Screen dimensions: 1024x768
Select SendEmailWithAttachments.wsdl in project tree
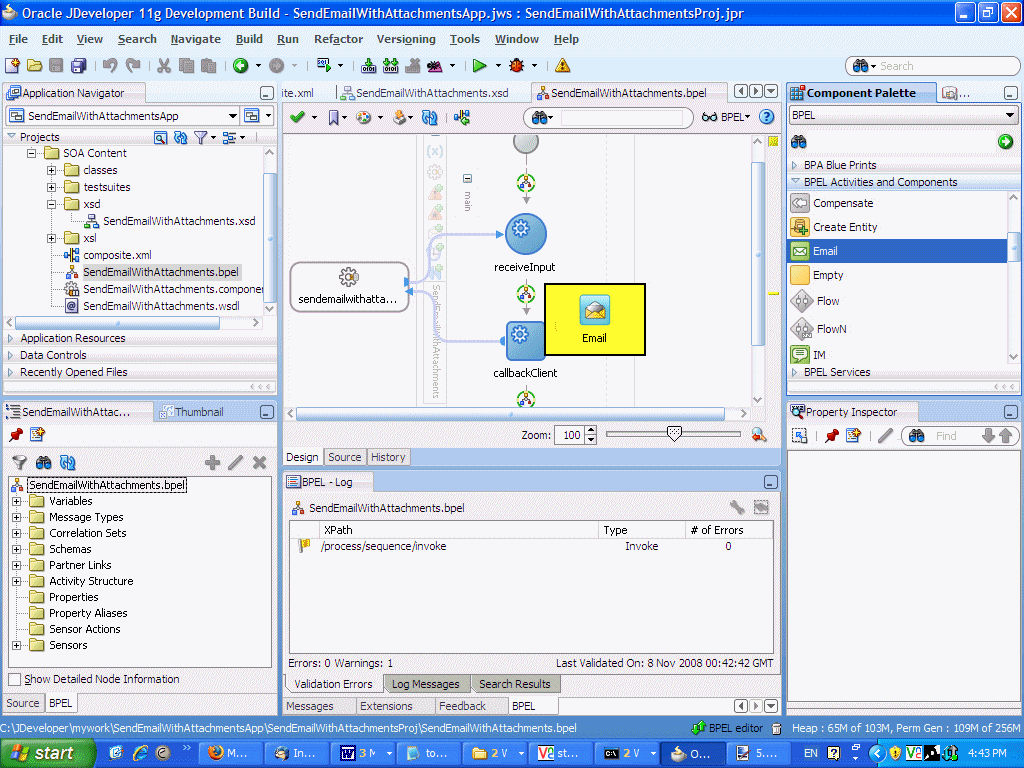(161, 306)
